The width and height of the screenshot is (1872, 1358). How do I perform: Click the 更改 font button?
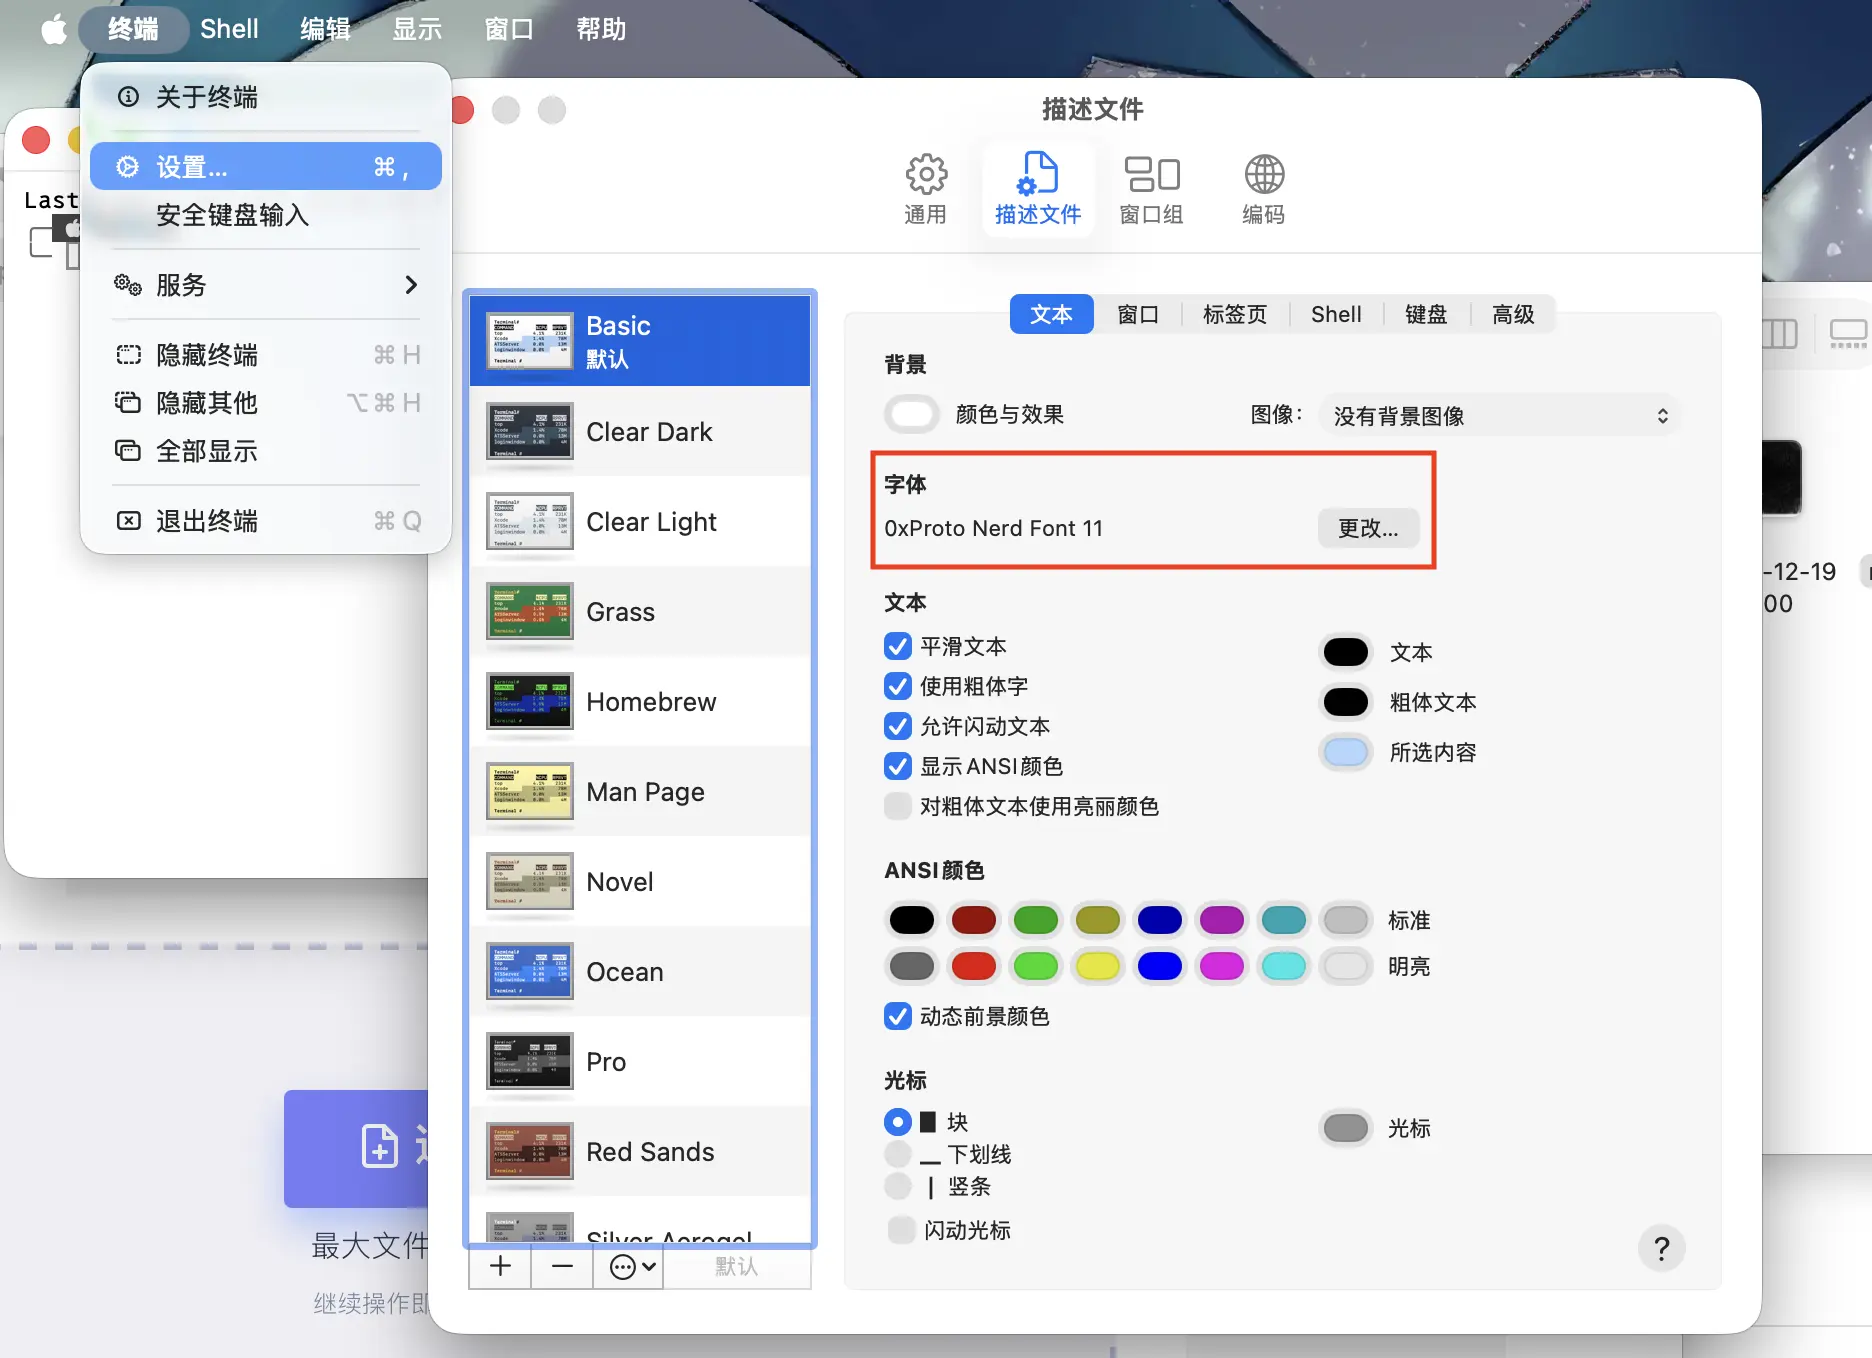[1369, 528]
